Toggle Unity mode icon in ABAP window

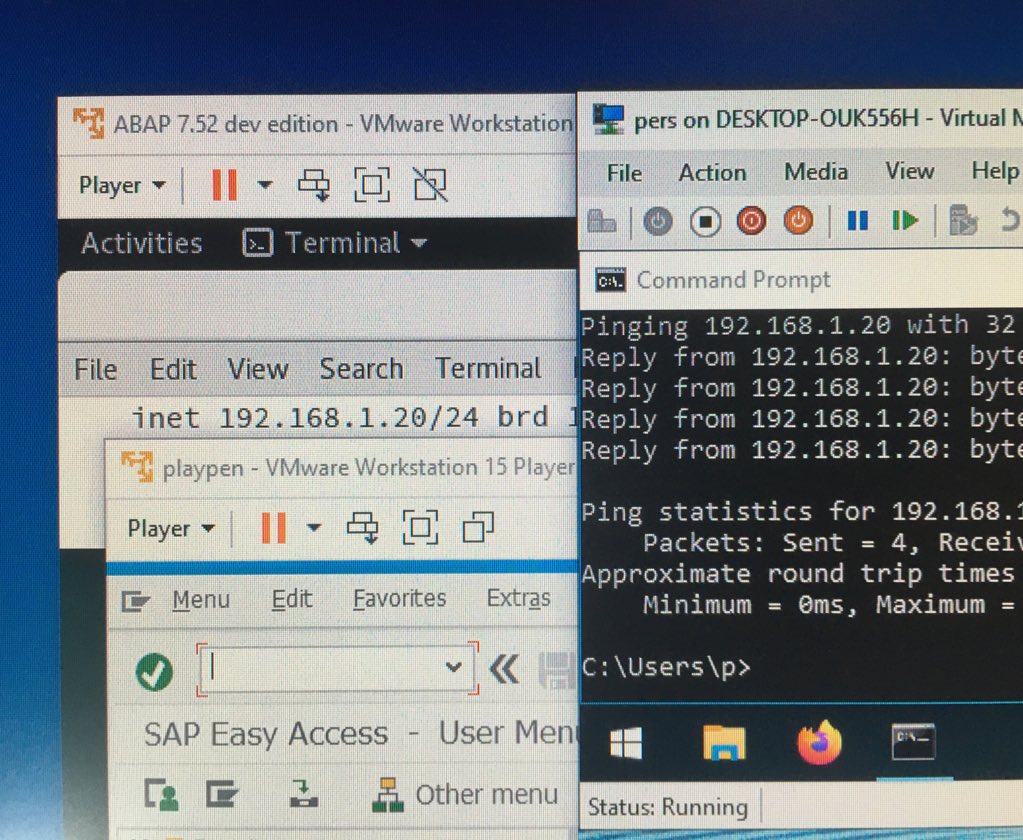pyautogui.click(x=431, y=185)
